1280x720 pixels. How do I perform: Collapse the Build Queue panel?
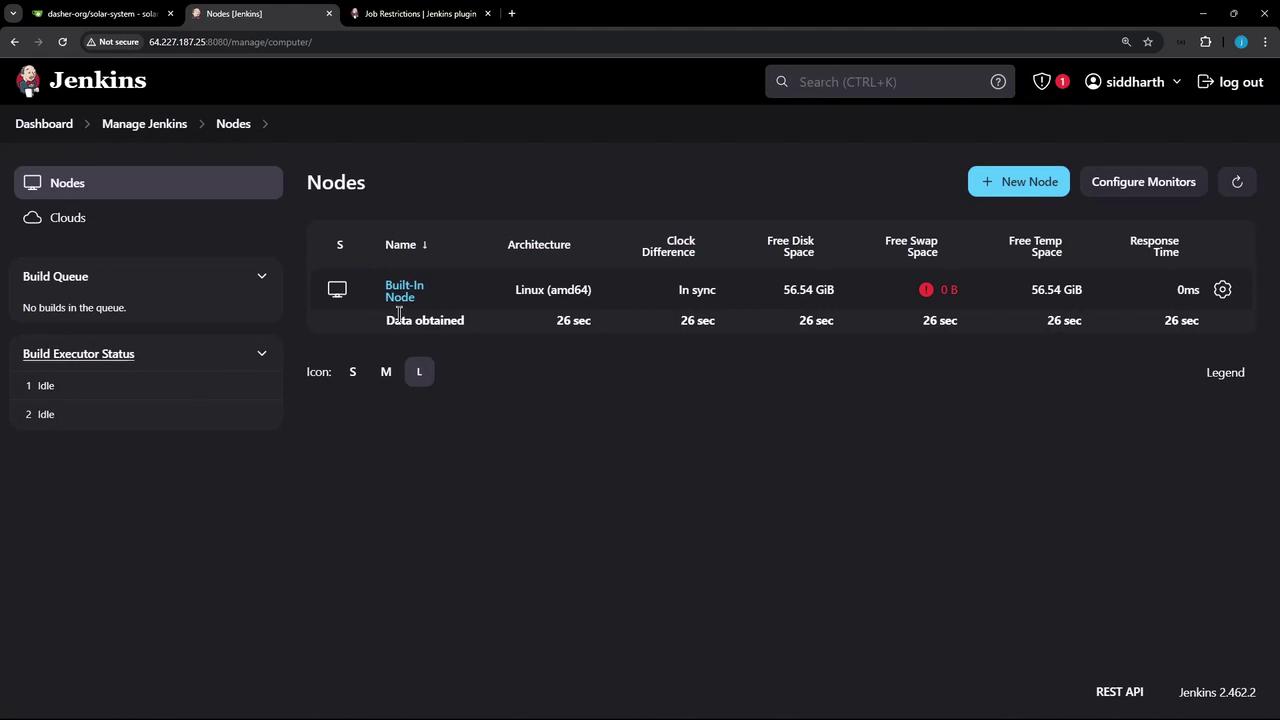click(x=262, y=276)
